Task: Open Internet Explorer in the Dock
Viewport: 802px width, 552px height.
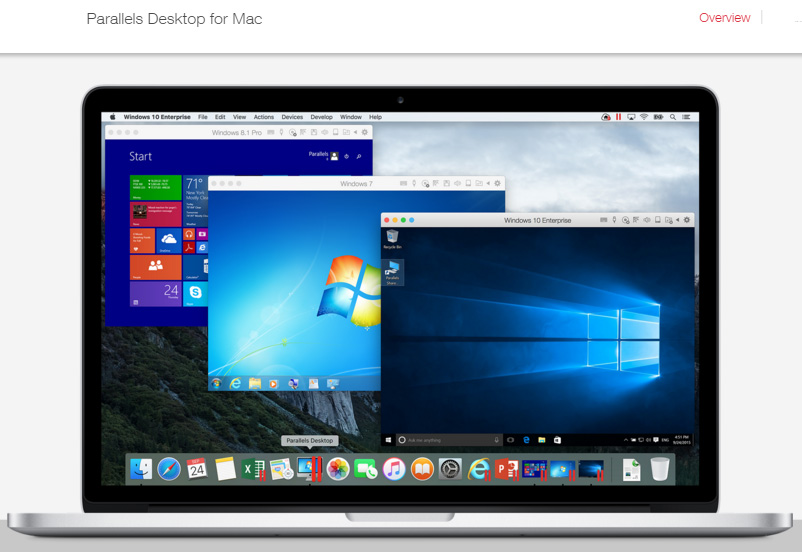Action: click(x=479, y=469)
